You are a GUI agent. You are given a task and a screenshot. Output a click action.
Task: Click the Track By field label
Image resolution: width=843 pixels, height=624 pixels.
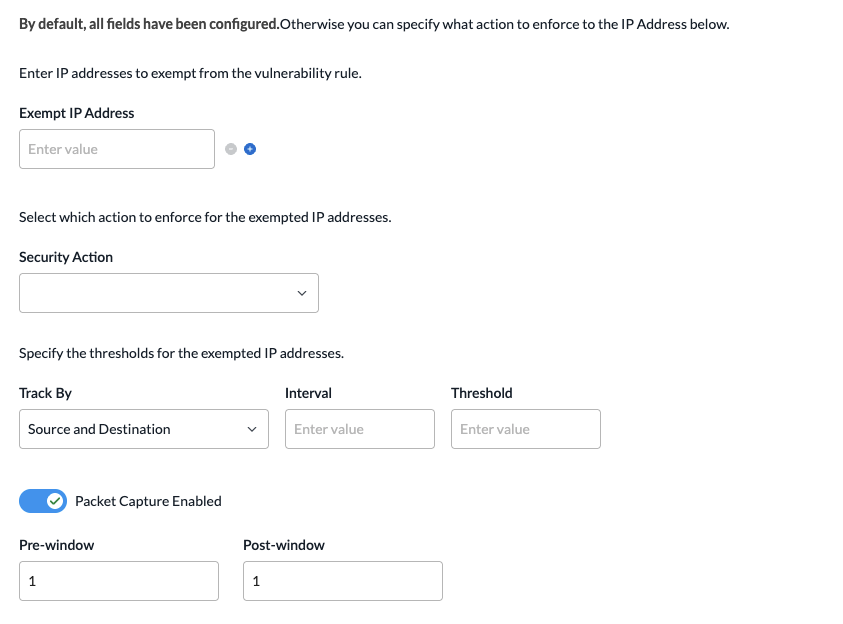[46, 393]
